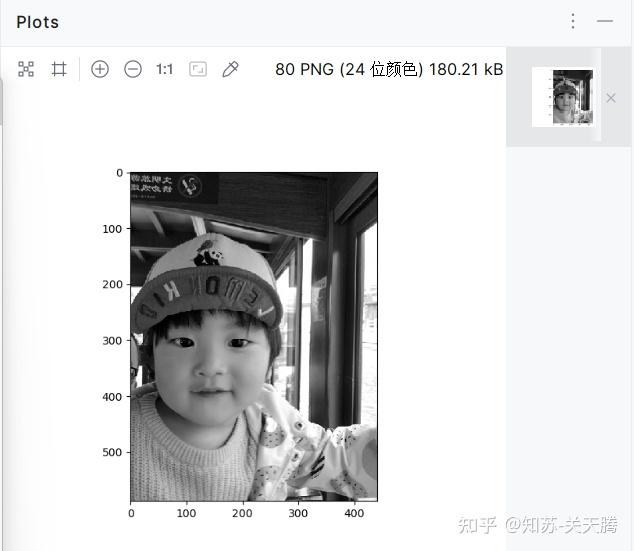Hide the Plots tool window
The height and width of the screenshot is (551, 634).
tap(605, 21)
